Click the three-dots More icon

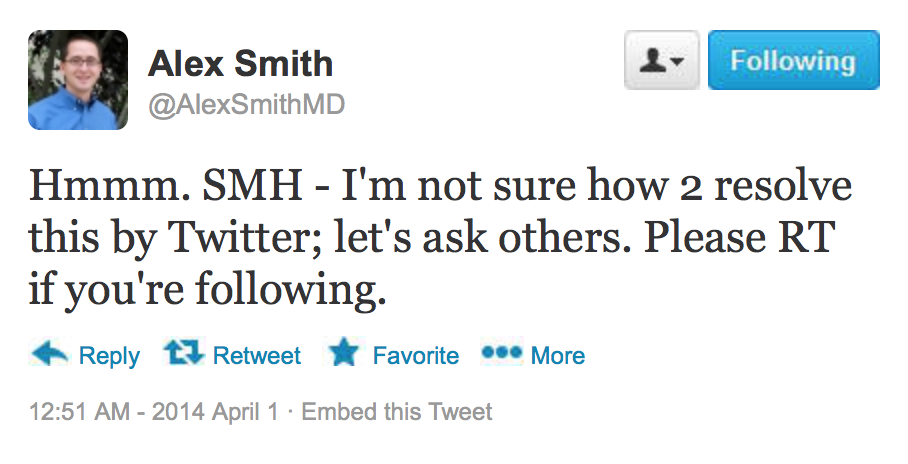tap(501, 352)
